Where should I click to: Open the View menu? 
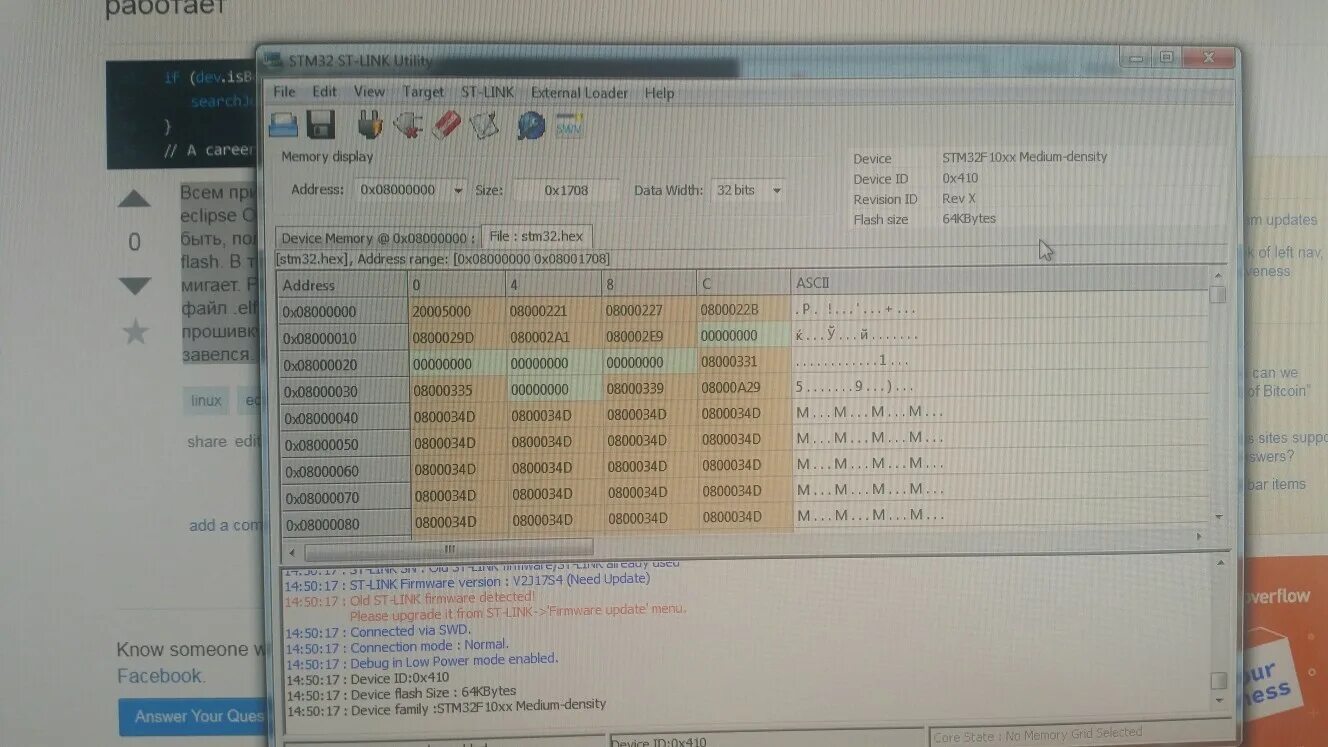369,92
